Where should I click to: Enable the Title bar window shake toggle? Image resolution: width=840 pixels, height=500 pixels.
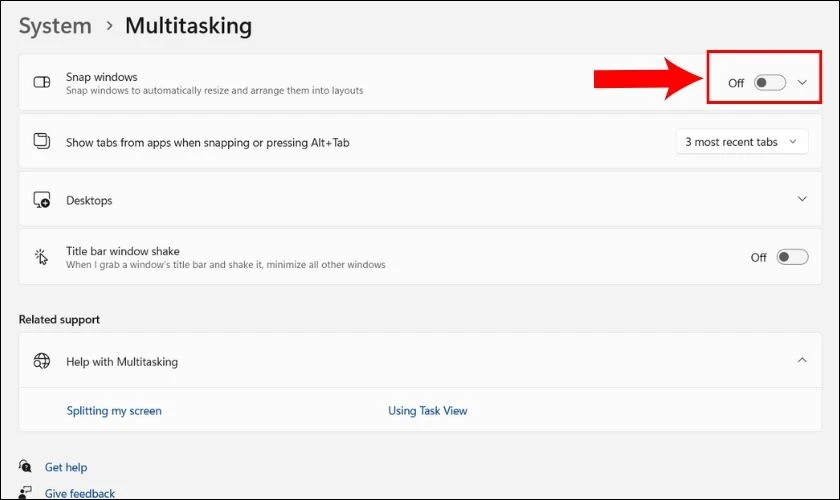792,257
